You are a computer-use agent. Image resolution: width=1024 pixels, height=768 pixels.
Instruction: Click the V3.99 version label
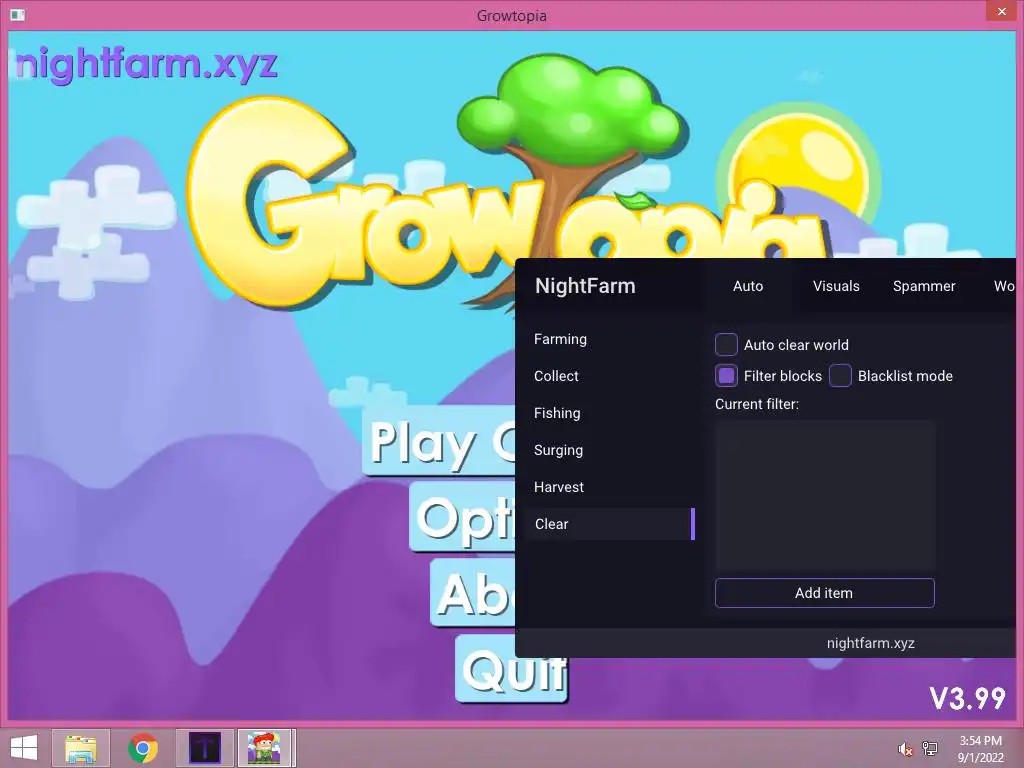click(x=968, y=699)
